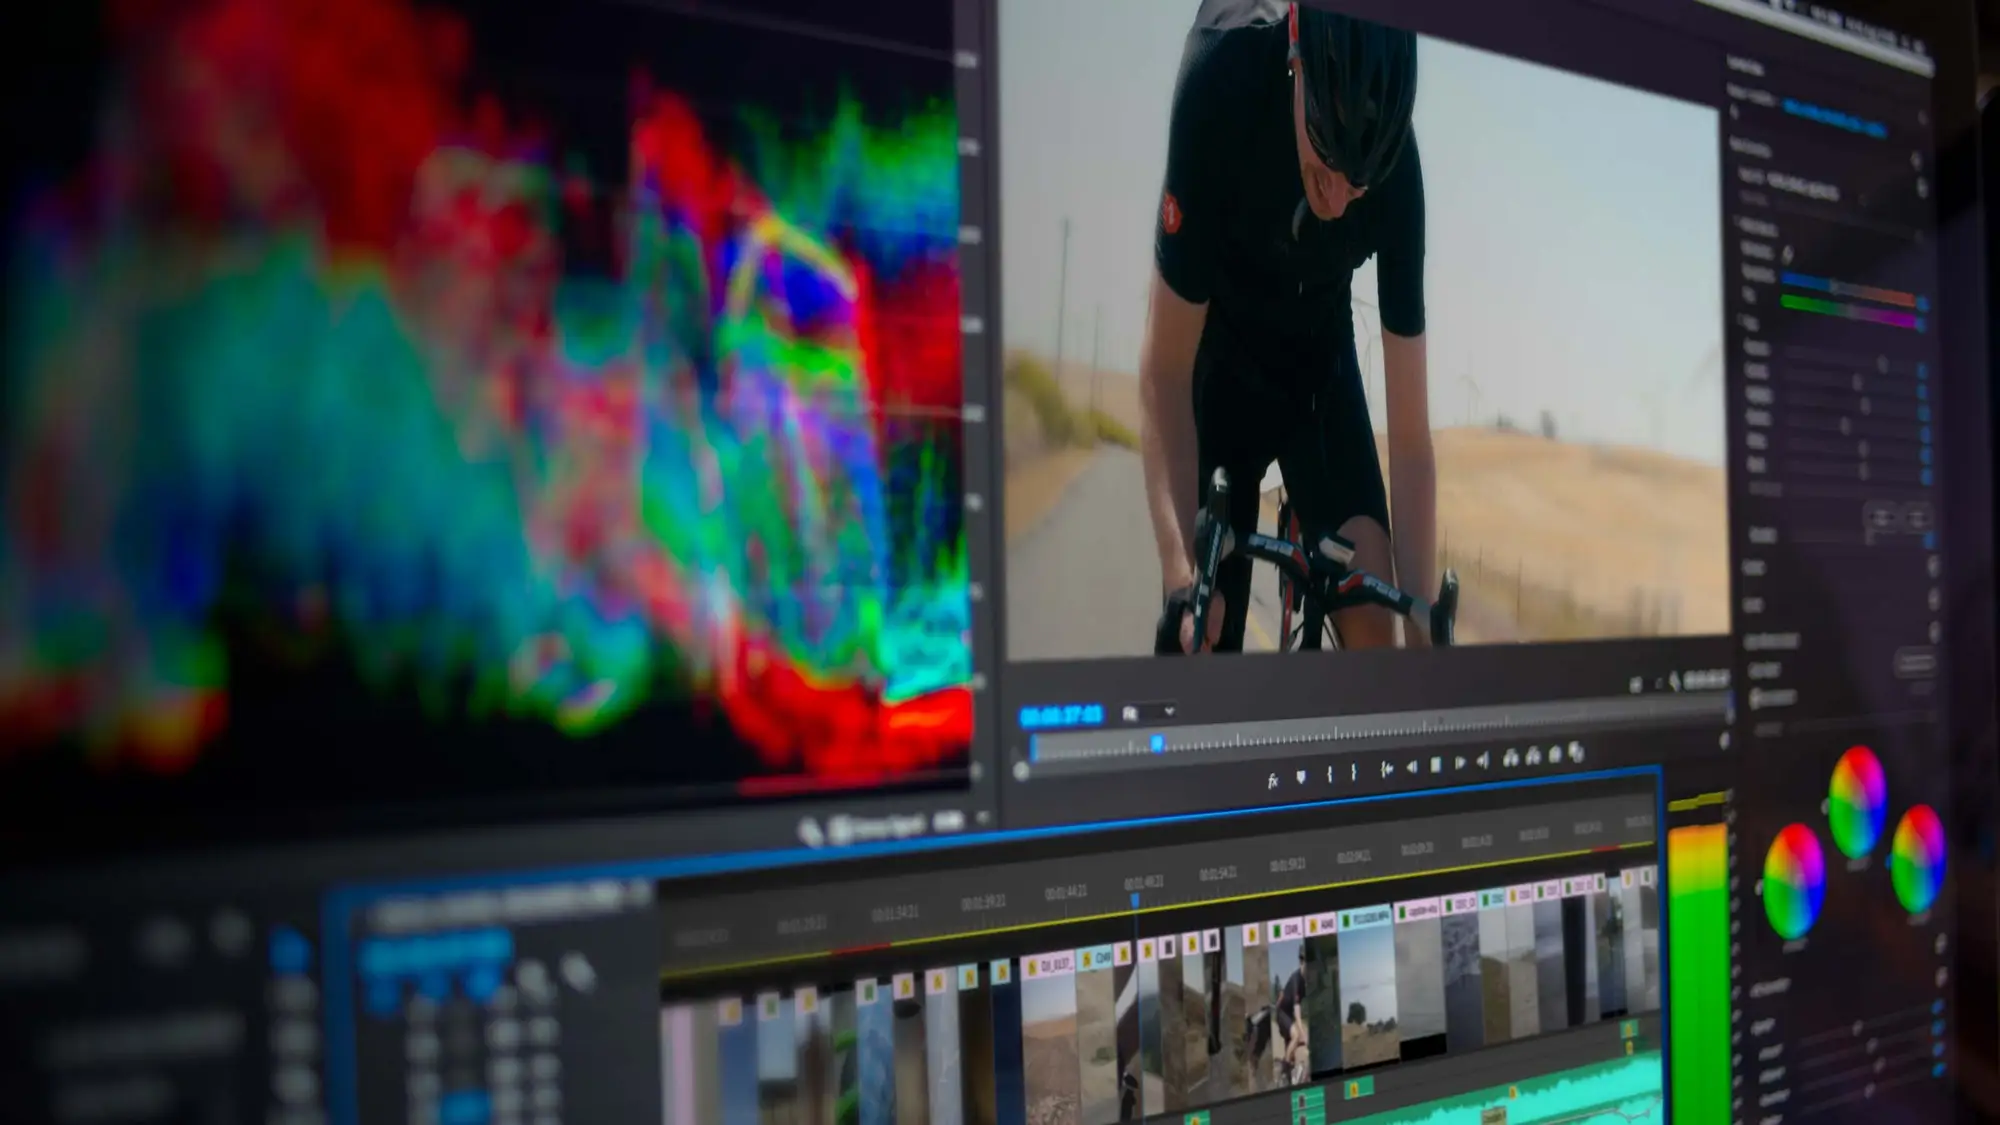Export frame with the camera icon

click(x=1555, y=754)
